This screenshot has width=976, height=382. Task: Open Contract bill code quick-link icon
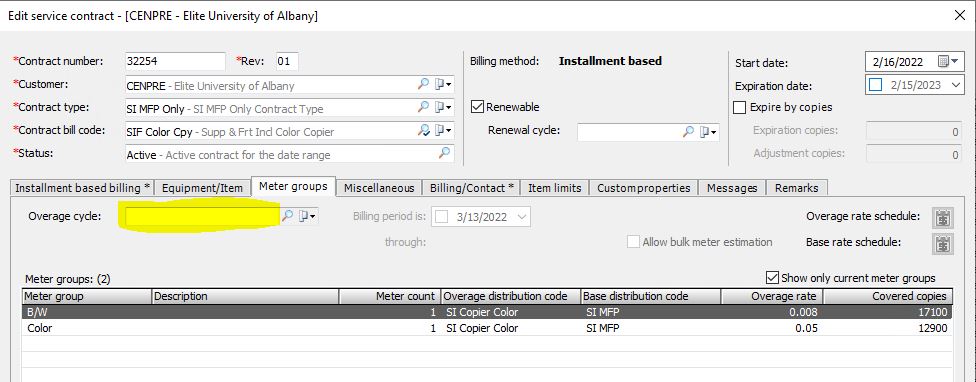pos(443,131)
